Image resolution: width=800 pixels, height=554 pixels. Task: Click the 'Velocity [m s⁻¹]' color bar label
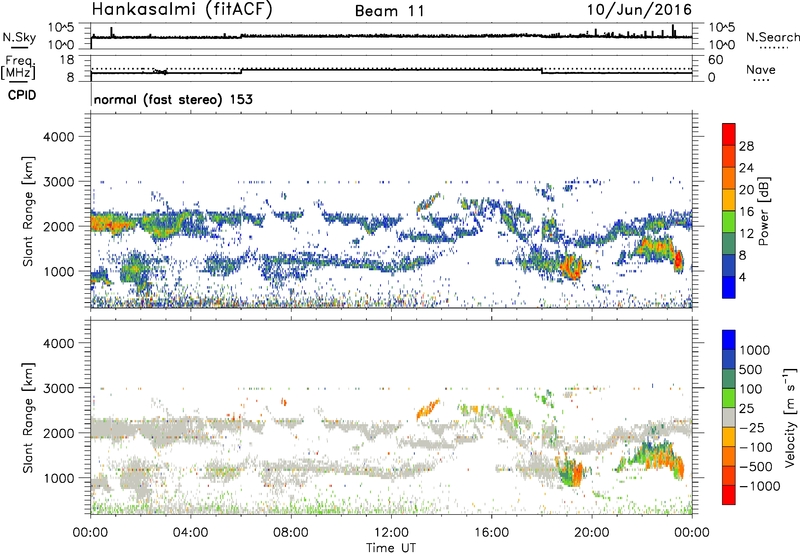pos(790,417)
